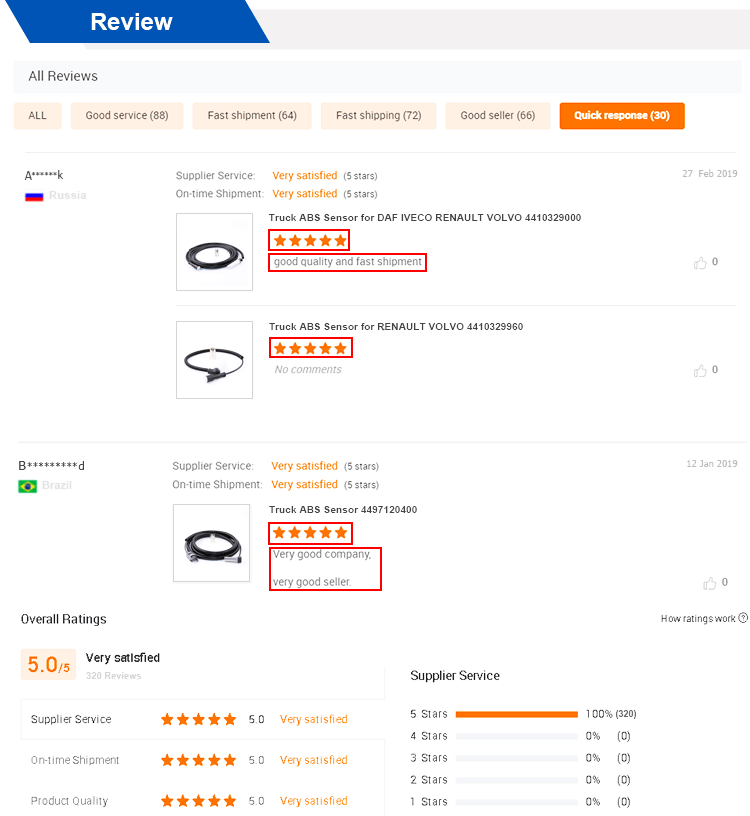Open the 4410329960 sensor thumbnail image
750x816 pixels.
click(x=214, y=360)
